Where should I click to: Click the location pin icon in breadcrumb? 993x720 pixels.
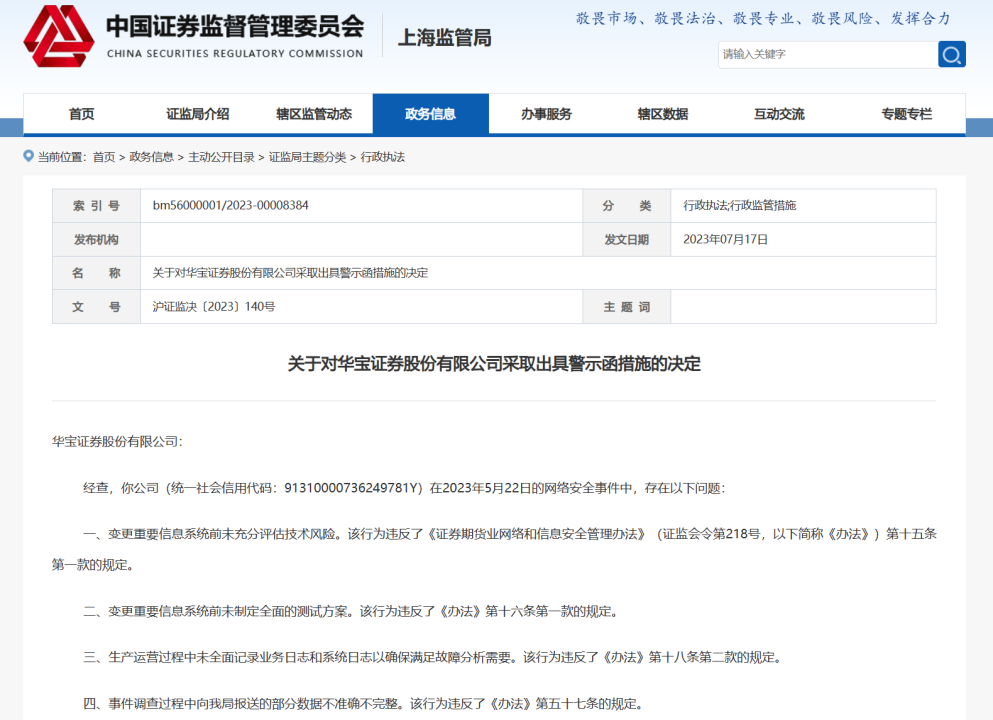pyautogui.click(x=29, y=156)
